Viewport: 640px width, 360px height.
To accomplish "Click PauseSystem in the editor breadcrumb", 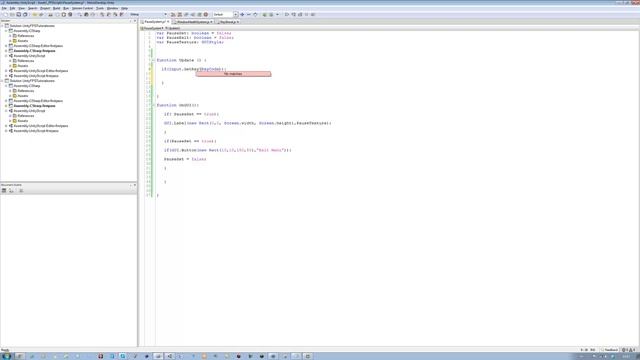I will coord(153,28).
